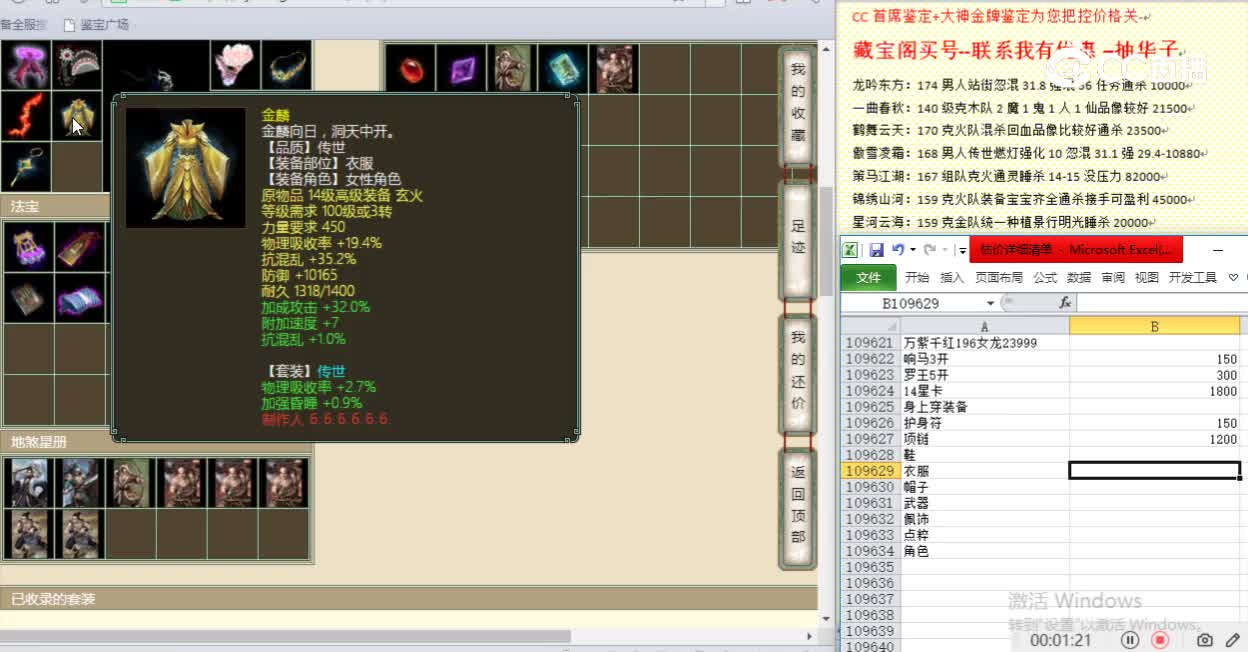Select the purple crystal item icon

(x=462, y=69)
